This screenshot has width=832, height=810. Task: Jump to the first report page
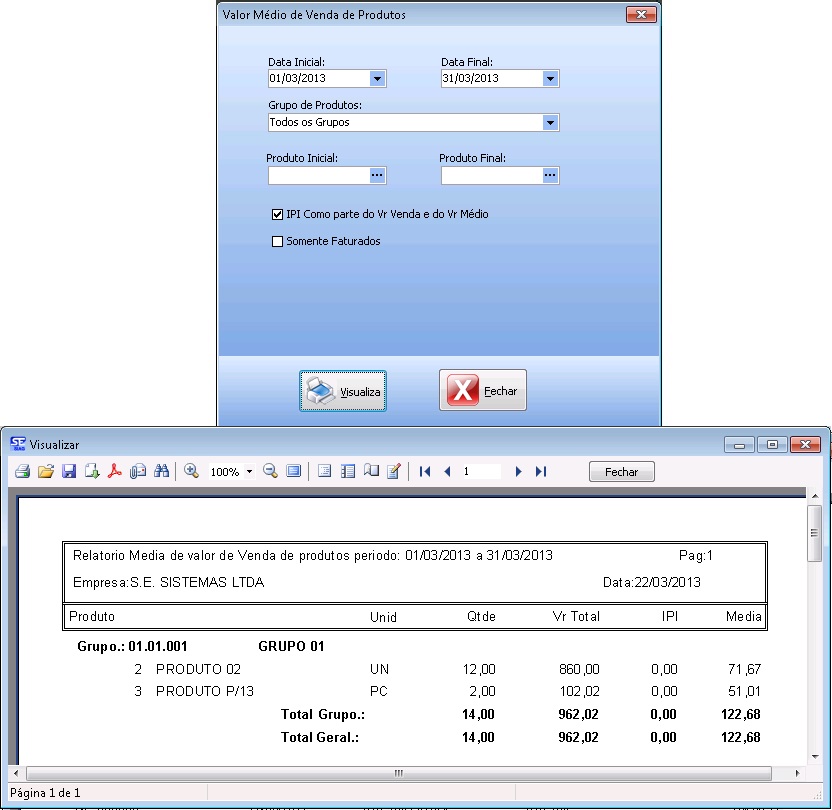coord(425,472)
